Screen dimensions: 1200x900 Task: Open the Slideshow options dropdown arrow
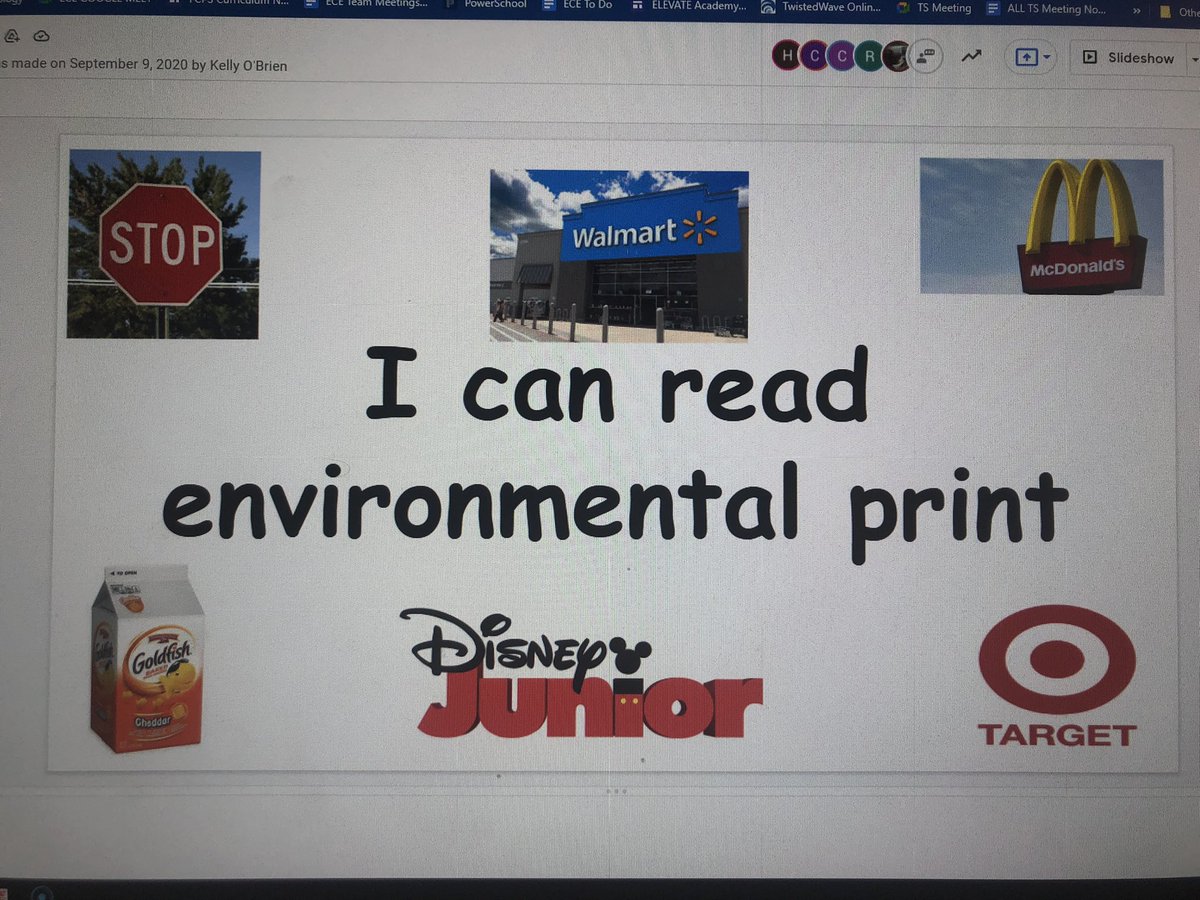click(1193, 59)
